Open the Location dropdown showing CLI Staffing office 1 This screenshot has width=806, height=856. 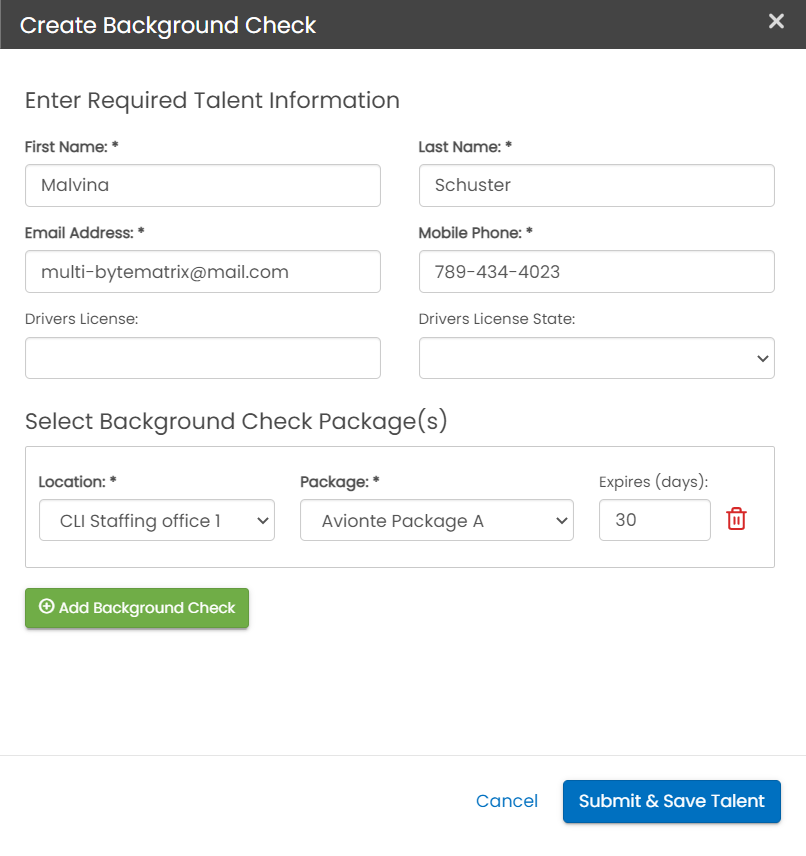click(x=156, y=520)
